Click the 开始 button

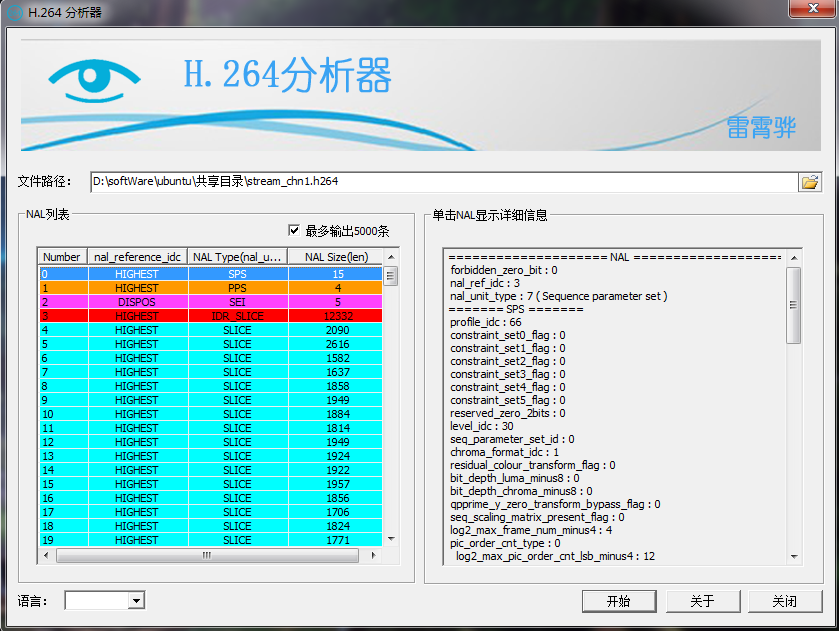click(618, 600)
